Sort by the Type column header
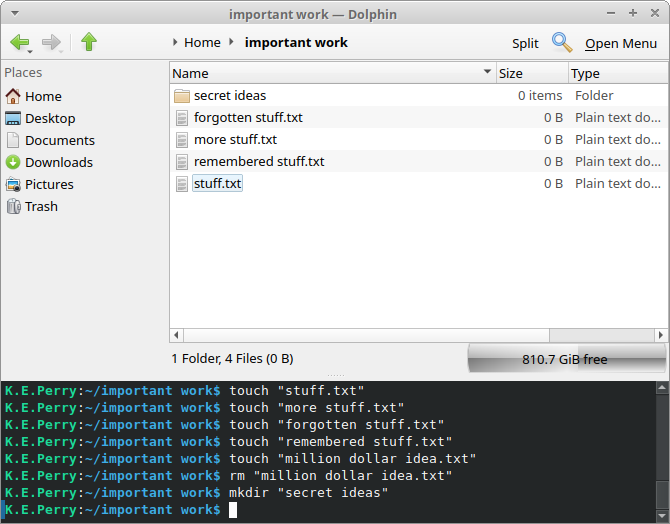The image size is (670, 524). pos(618,73)
